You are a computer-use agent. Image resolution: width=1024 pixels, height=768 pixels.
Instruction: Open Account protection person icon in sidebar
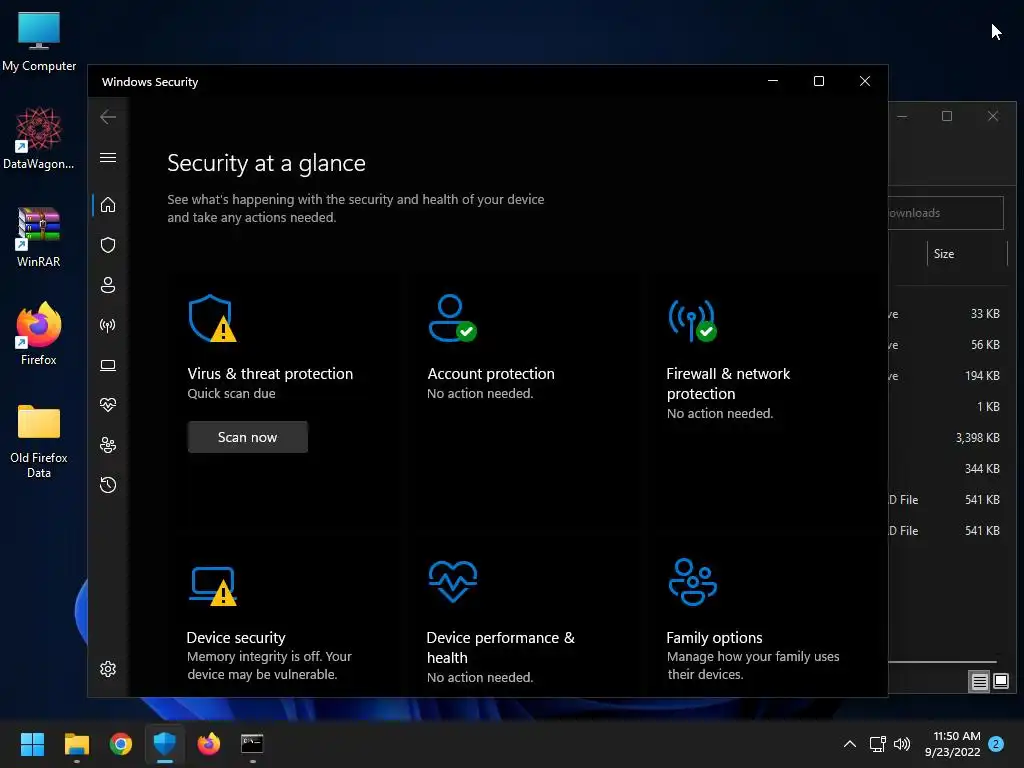click(108, 285)
